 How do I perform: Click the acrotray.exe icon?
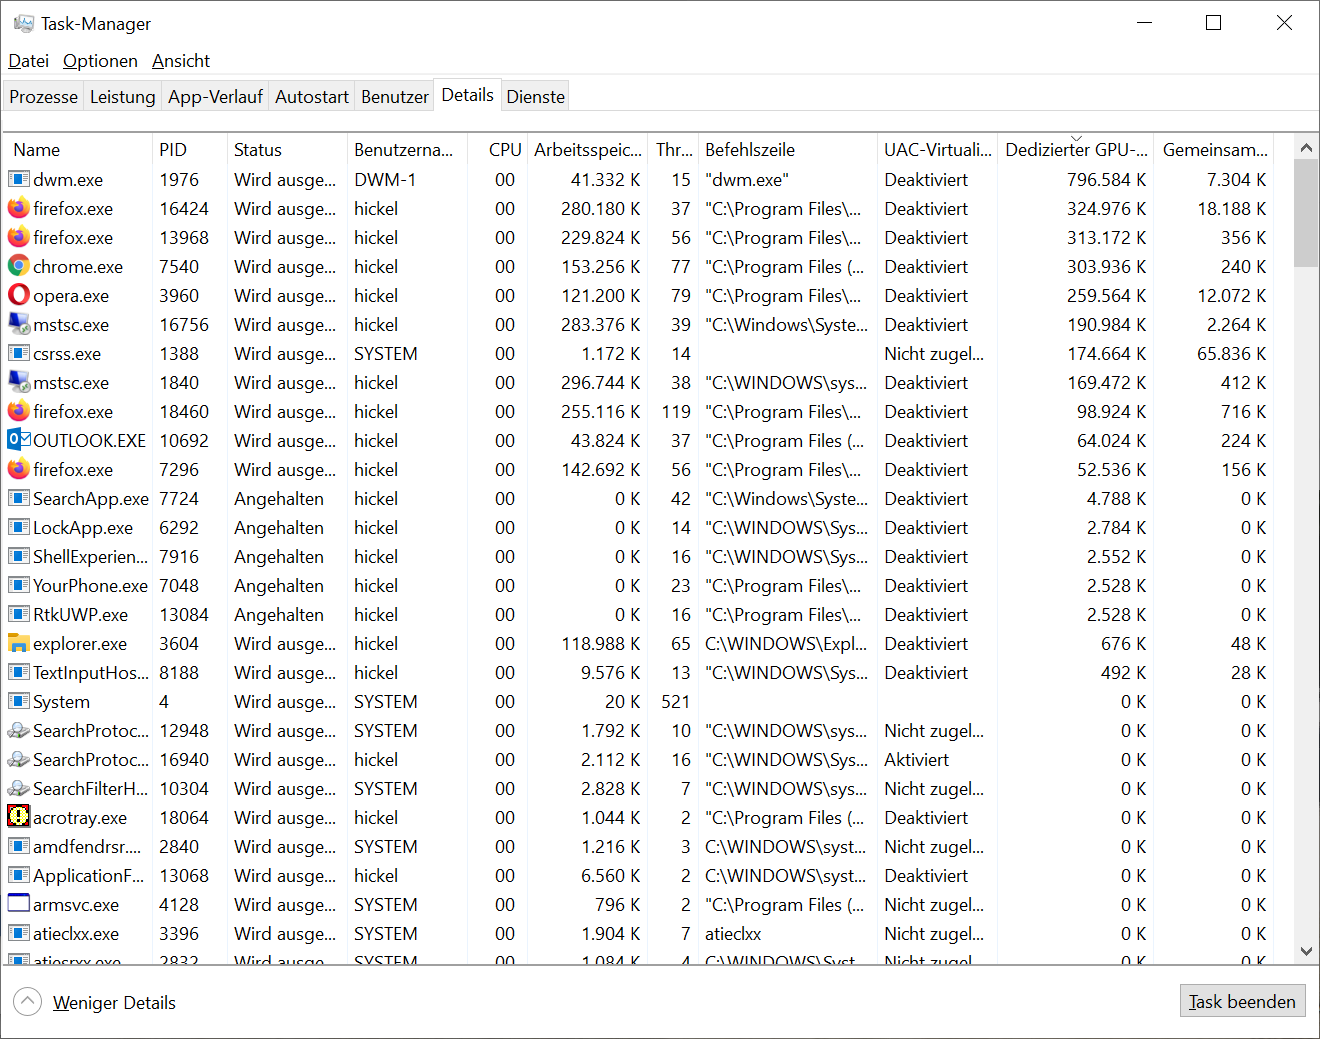pos(19,818)
